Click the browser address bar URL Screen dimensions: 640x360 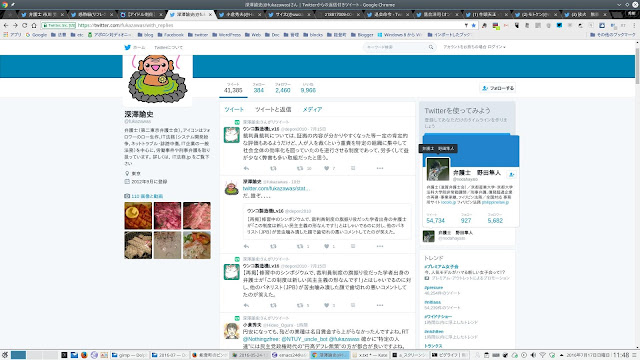126,25
